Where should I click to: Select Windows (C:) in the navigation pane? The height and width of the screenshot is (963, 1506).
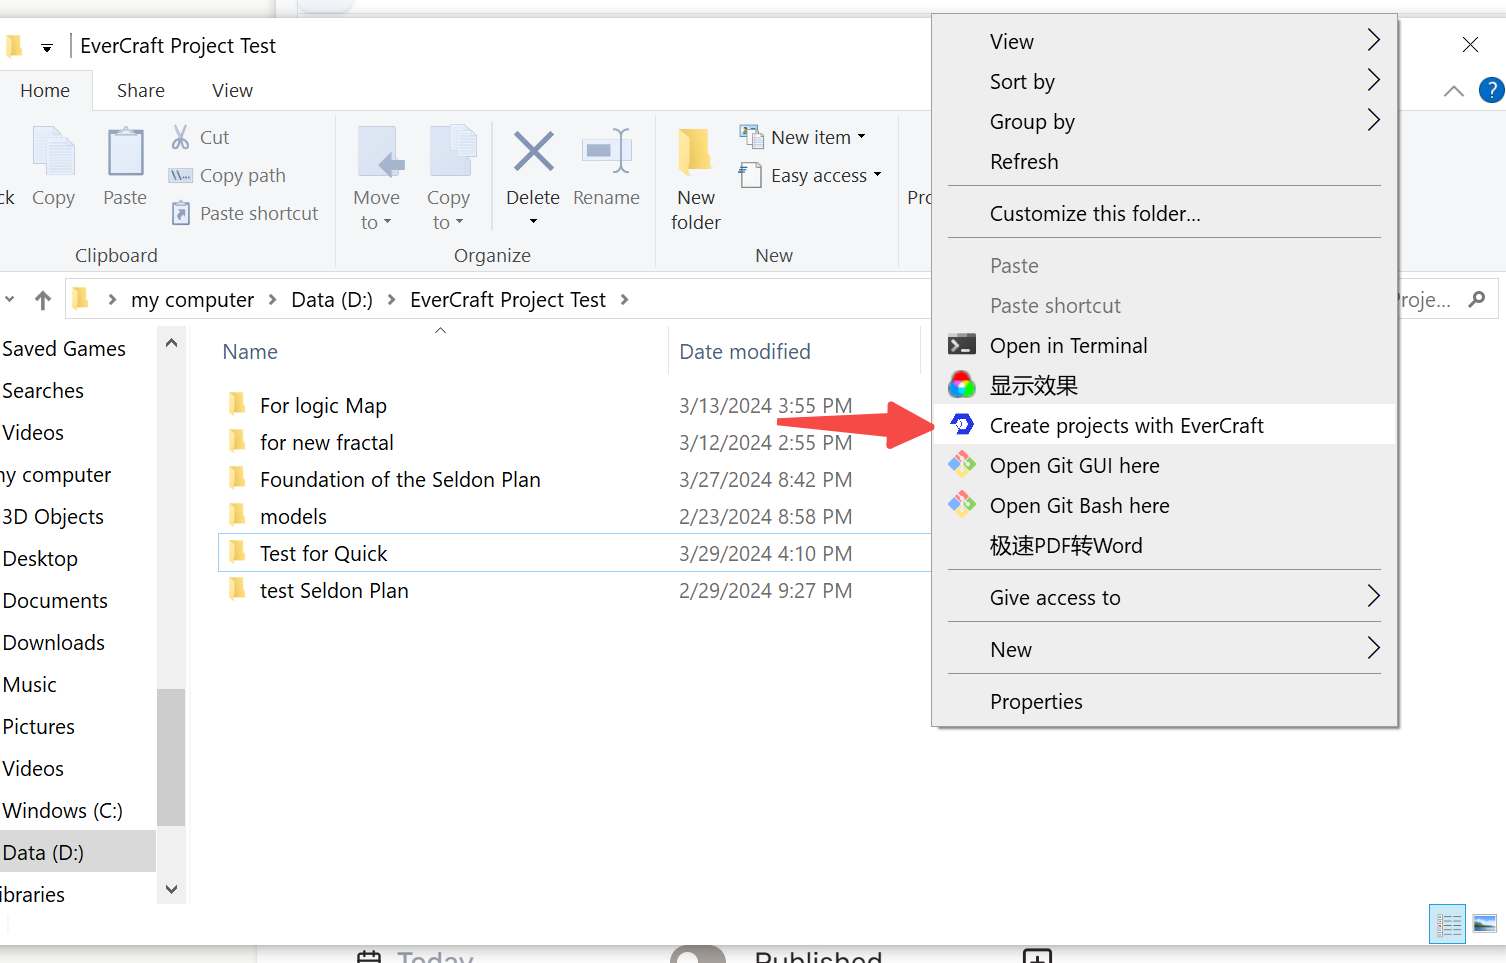pyautogui.click(x=63, y=811)
